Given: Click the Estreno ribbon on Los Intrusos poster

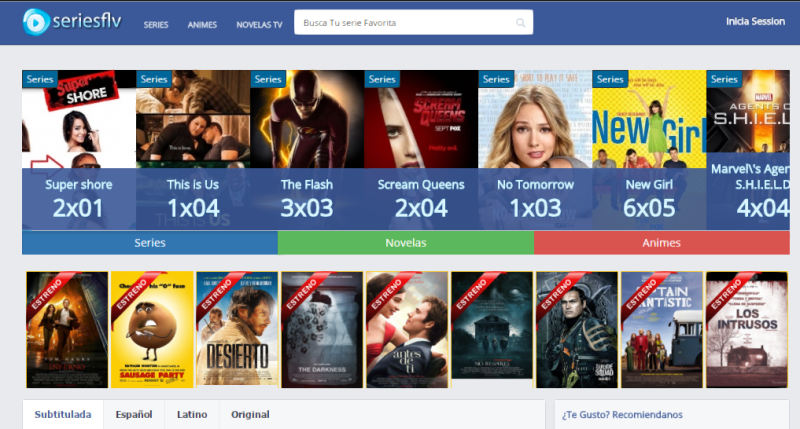Looking at the screenshot, I should point(727,294).
